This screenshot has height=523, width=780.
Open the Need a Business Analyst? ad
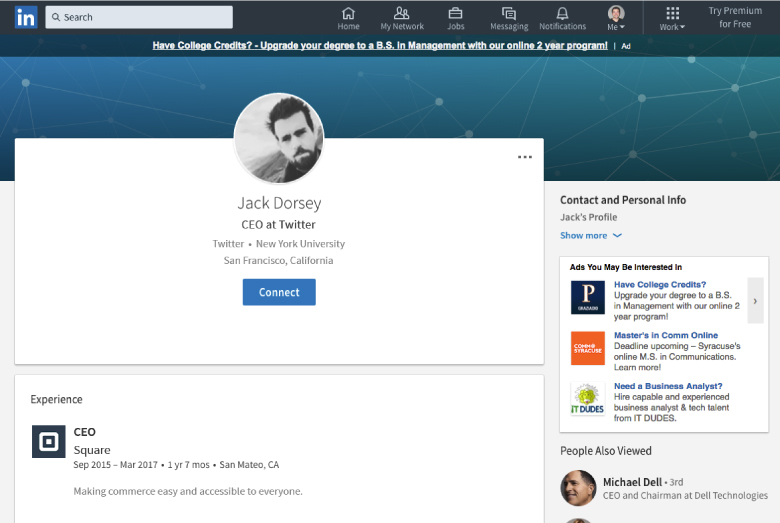[x=668, y=386]
